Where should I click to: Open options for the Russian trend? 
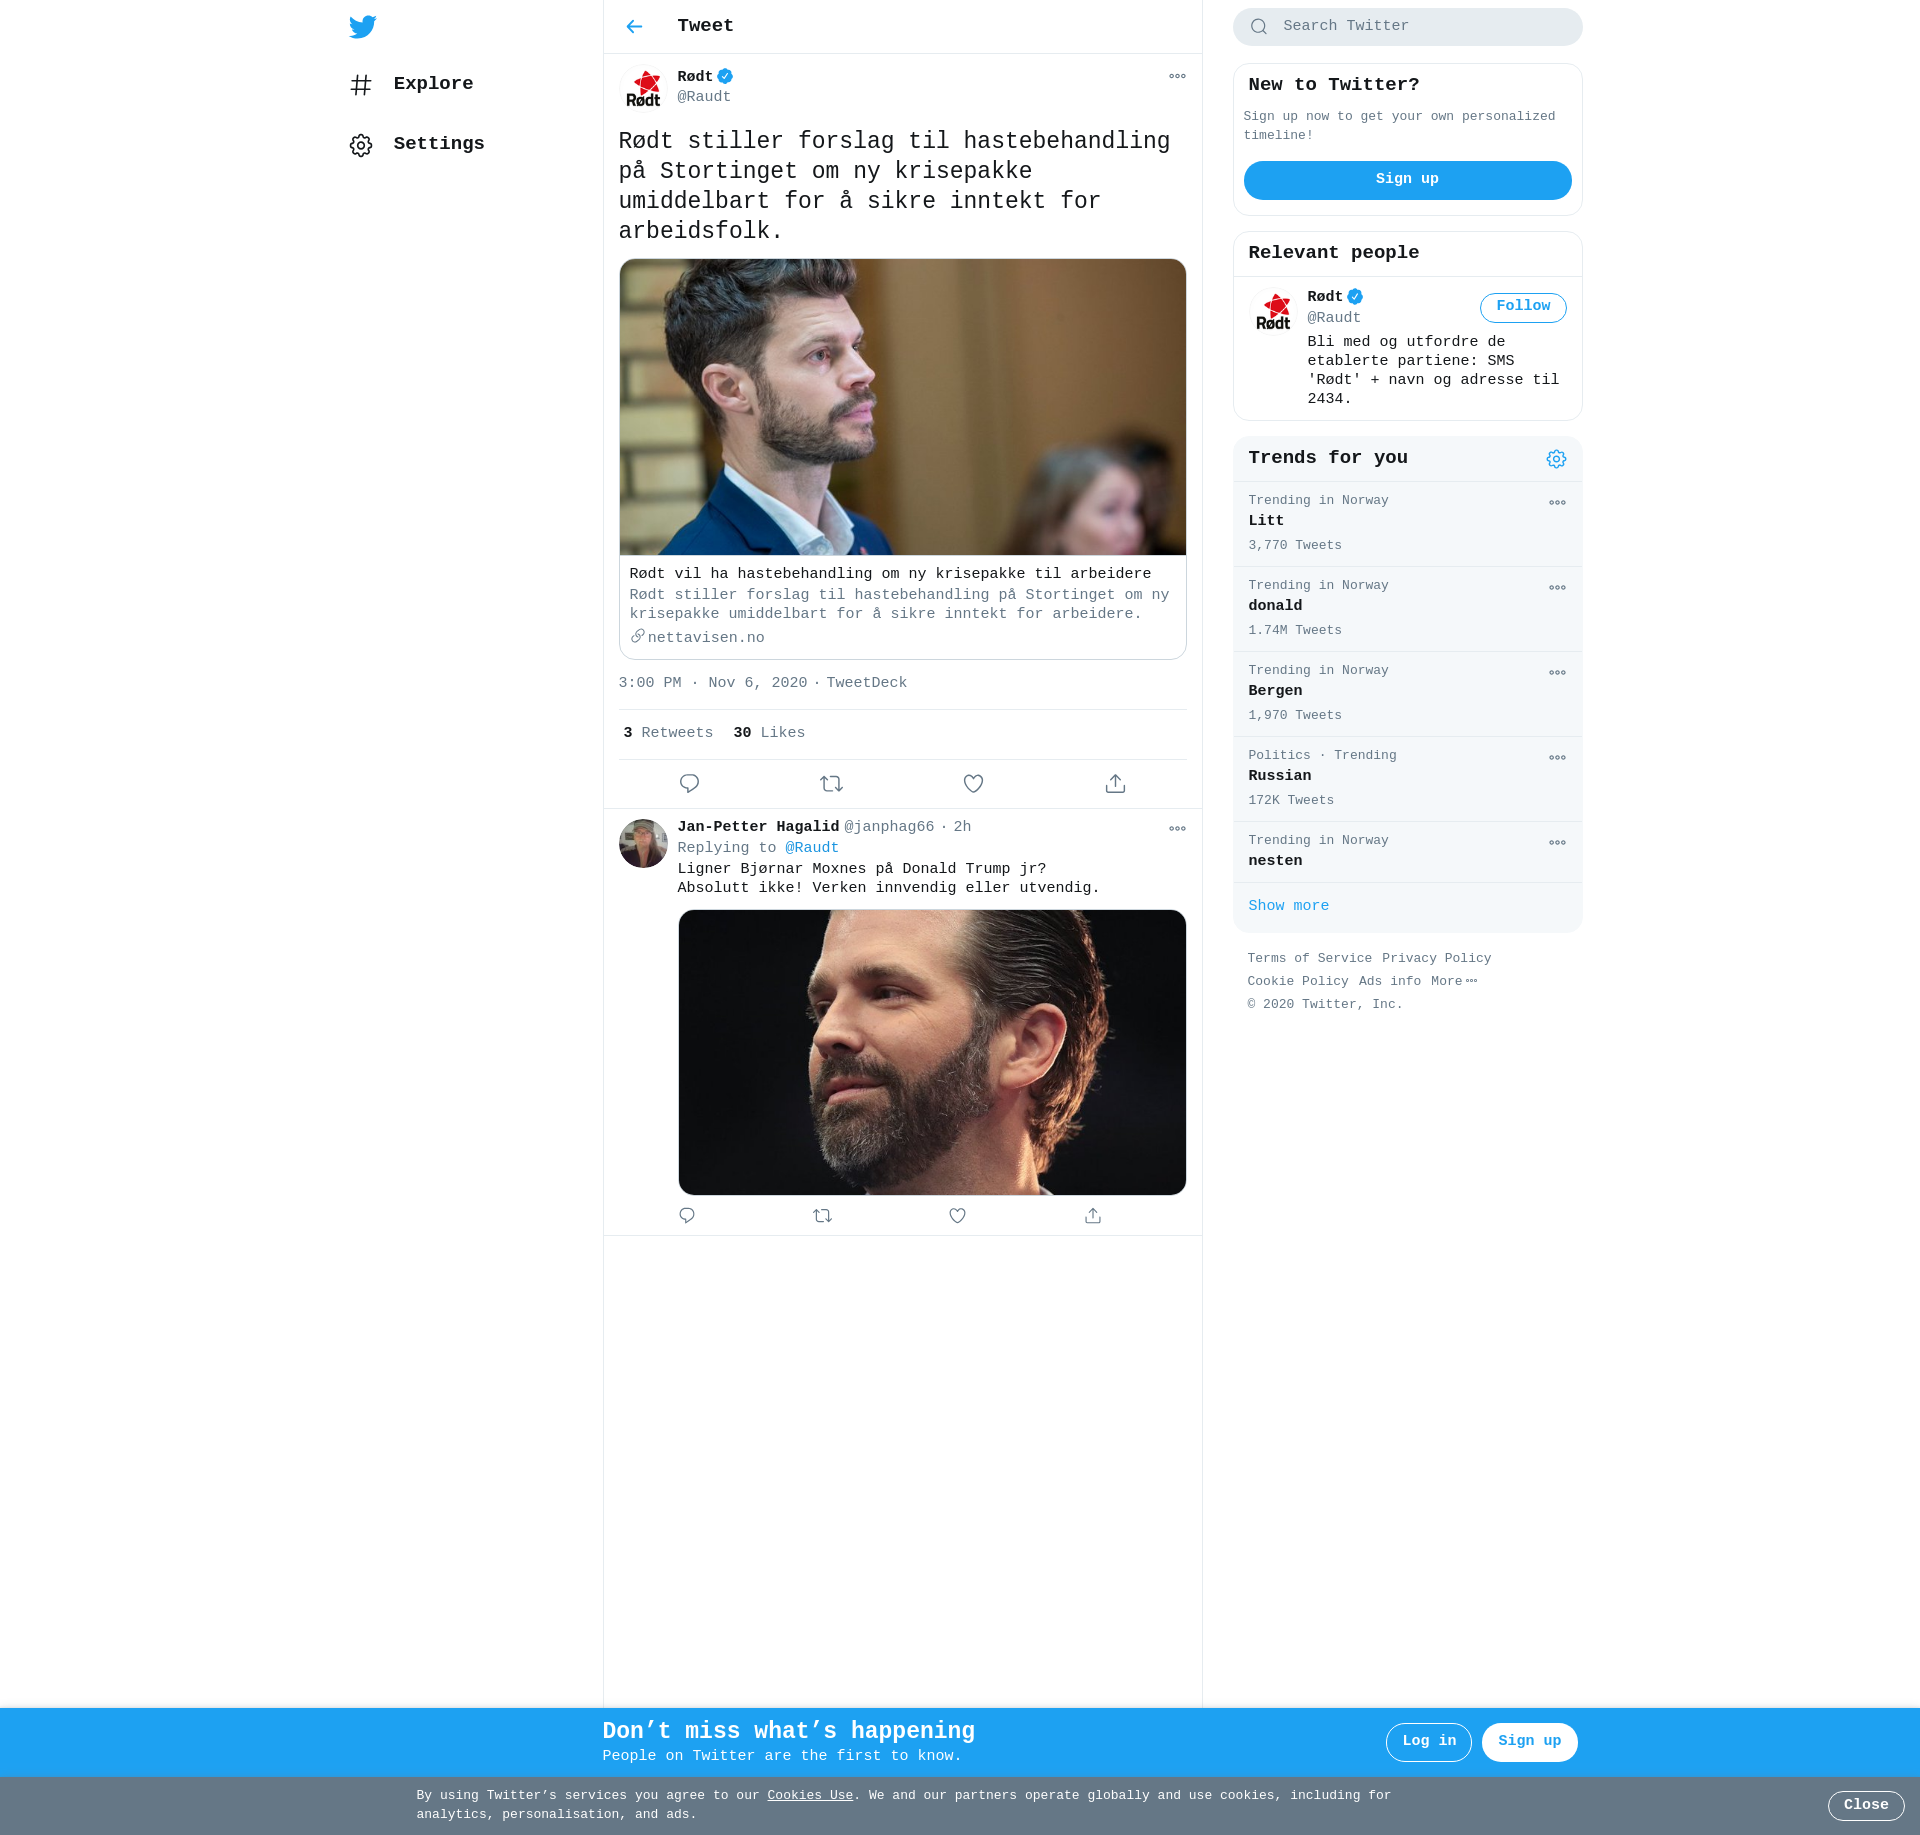pos(1557,758)
